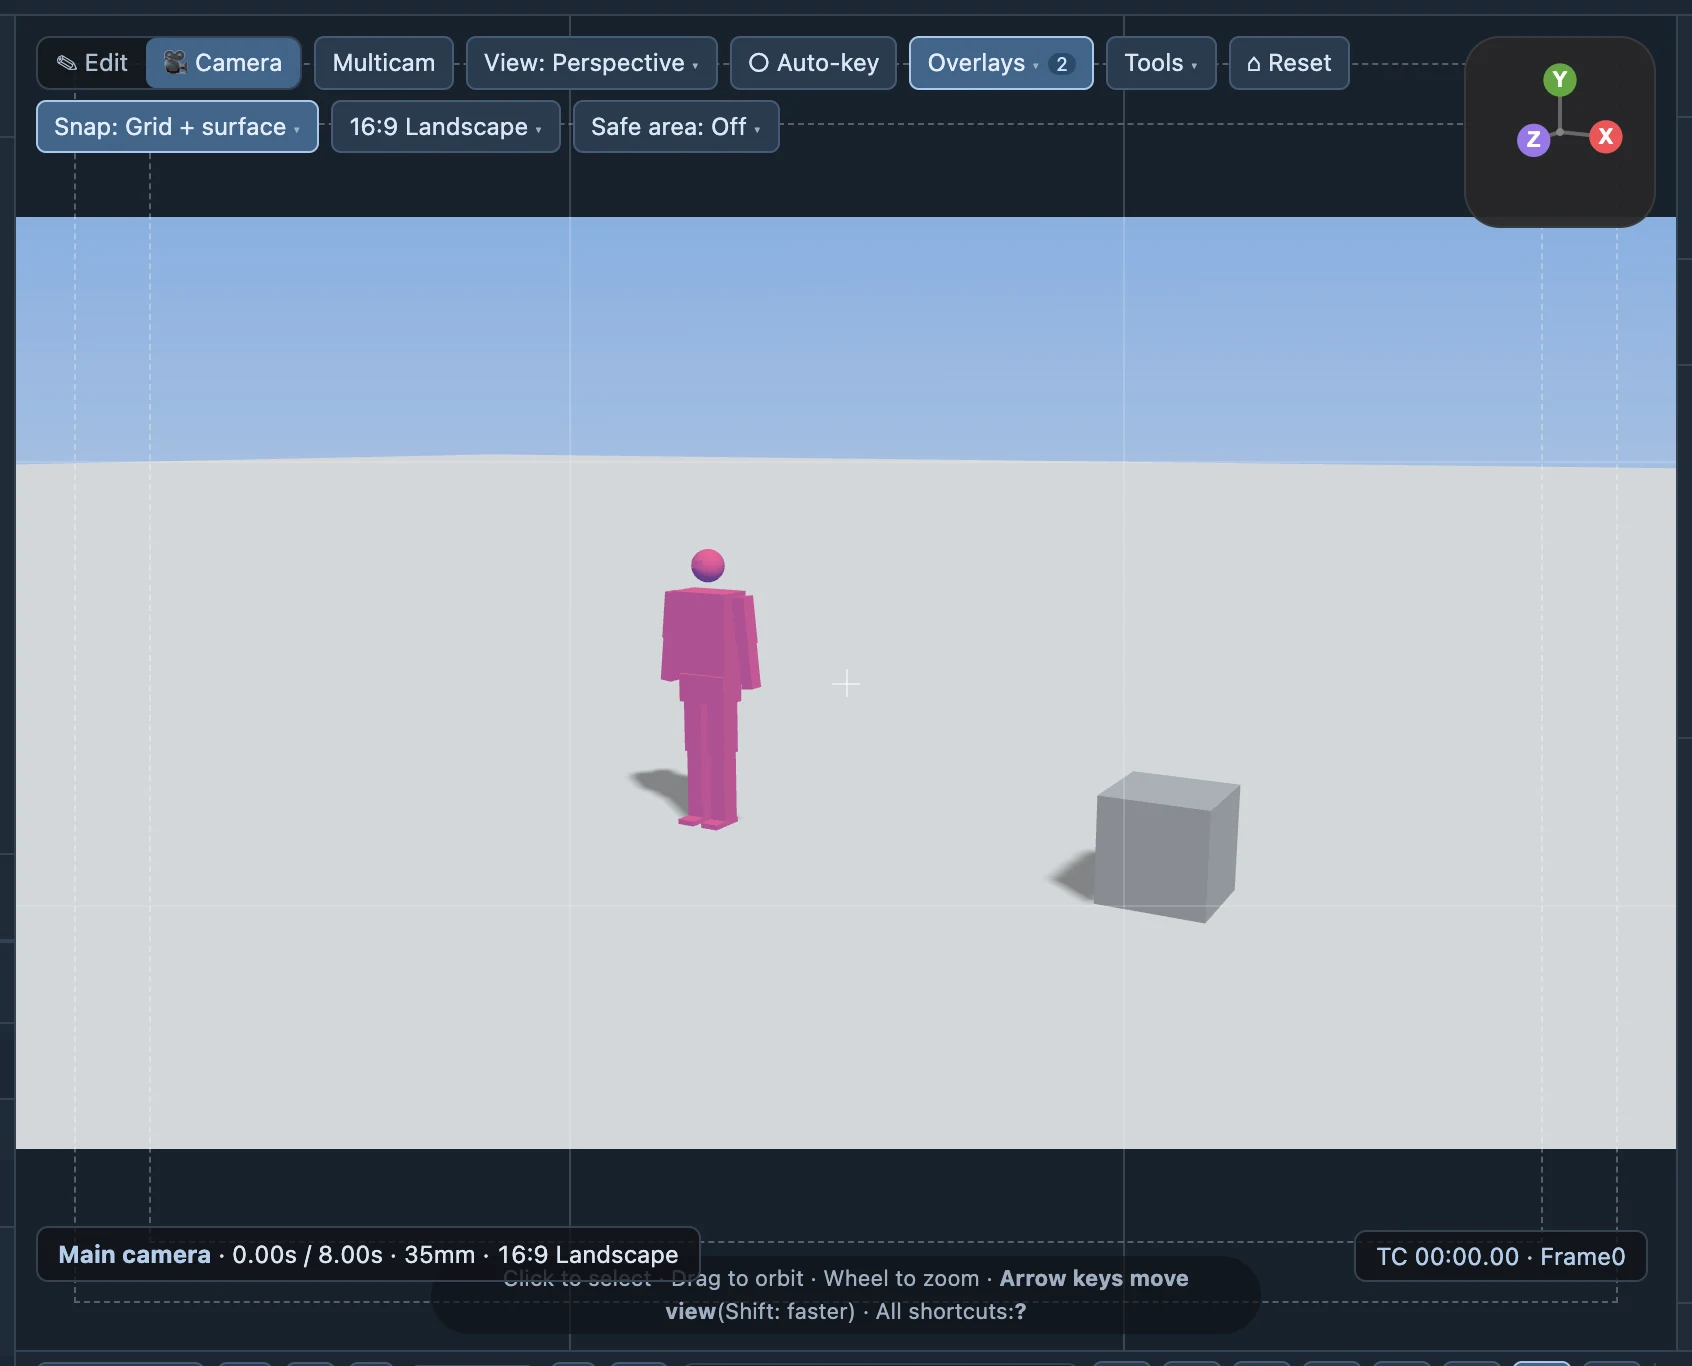Open the View: Perspective dropdown
Image resolution: width=1692 pixels, height=1366 pixels.
(x=591, y=63)
